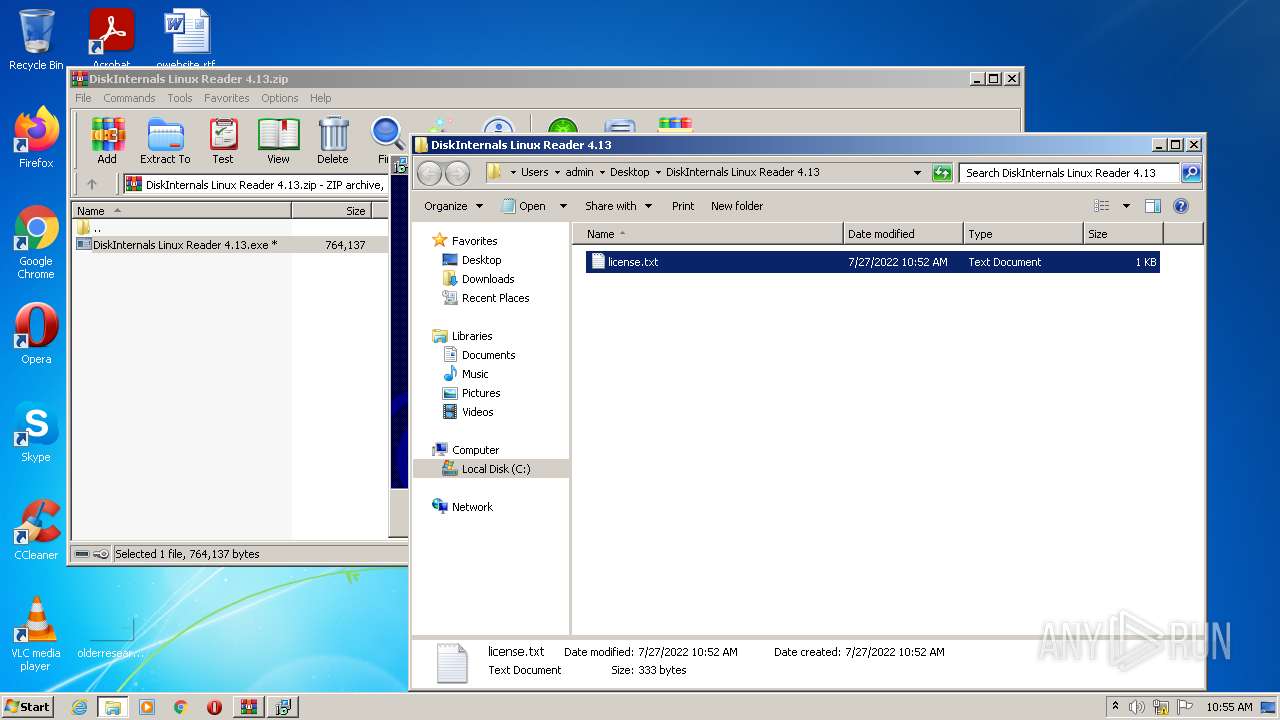This screenshot has height=720, width=1280.
Task: Open WinRAR Options menu
Action: pos(280,98)
